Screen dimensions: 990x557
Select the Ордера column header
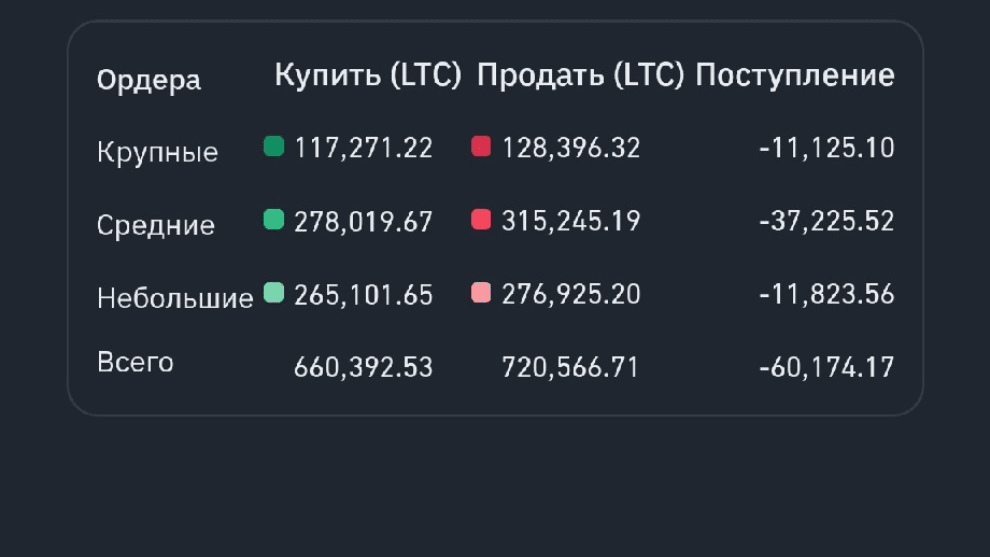(x=149, y=81)
